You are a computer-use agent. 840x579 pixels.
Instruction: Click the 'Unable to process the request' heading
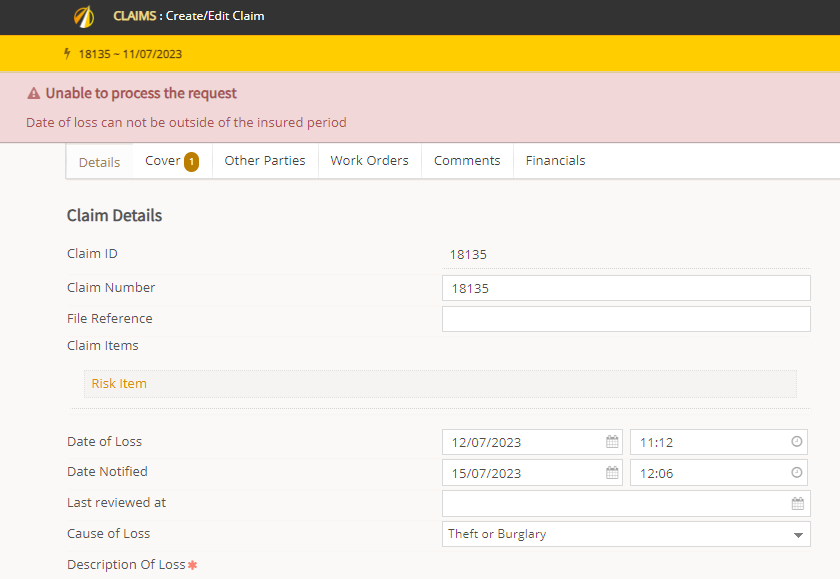click(x=141, y=93)
